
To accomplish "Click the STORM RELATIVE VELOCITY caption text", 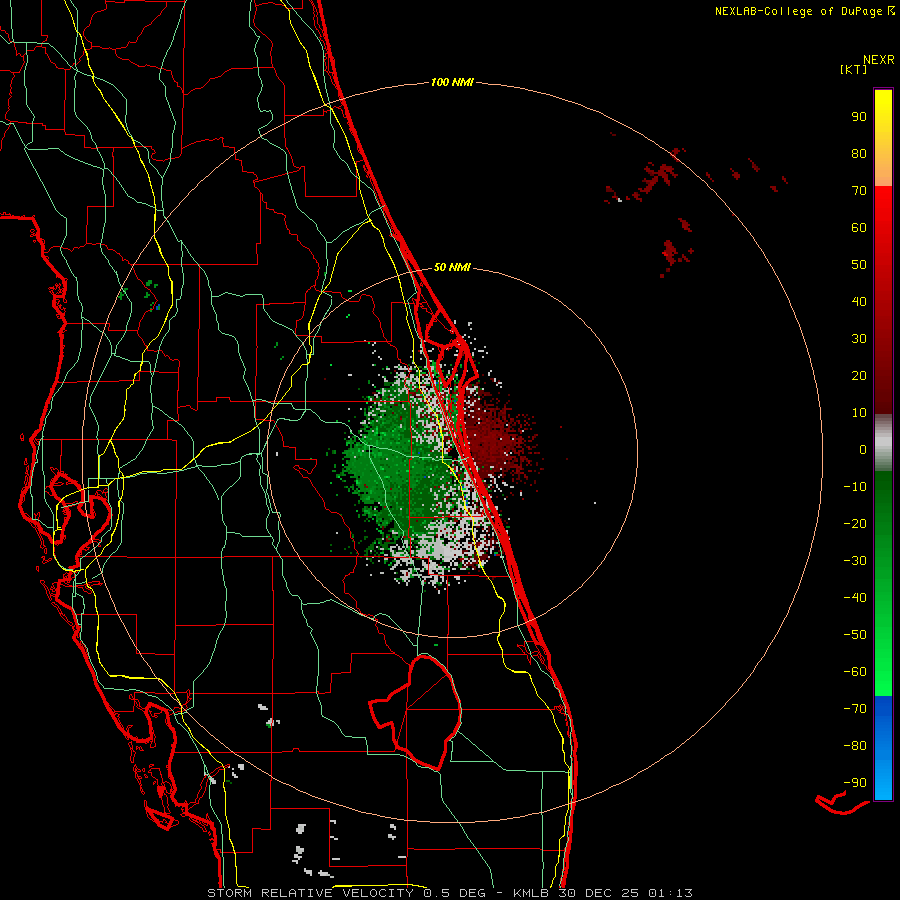I will click(x=310, y=893).
